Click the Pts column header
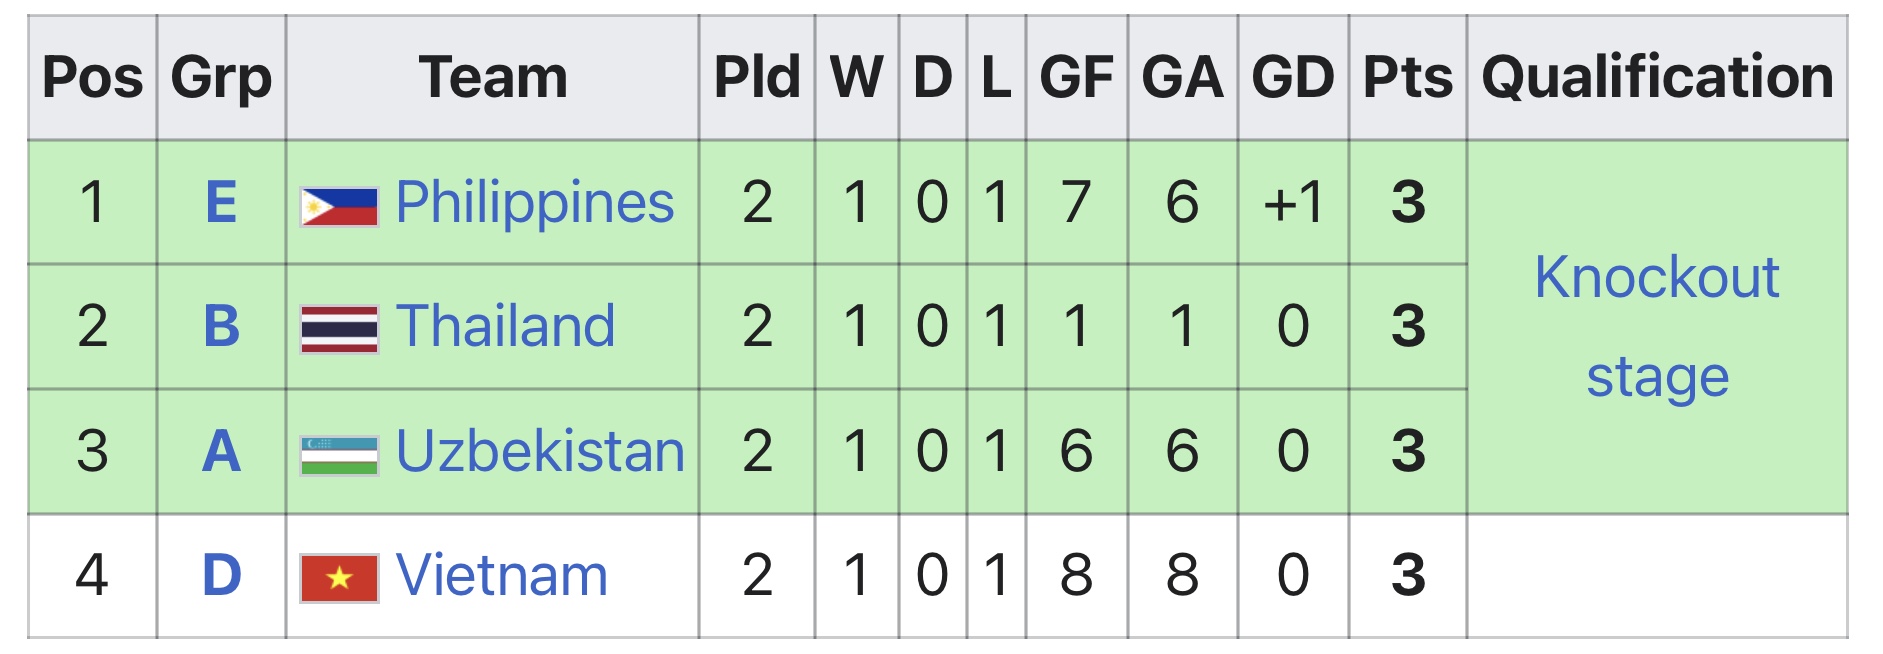Image resolution: width=1883 pixels, height=654 pixels. click(1408, 78)
